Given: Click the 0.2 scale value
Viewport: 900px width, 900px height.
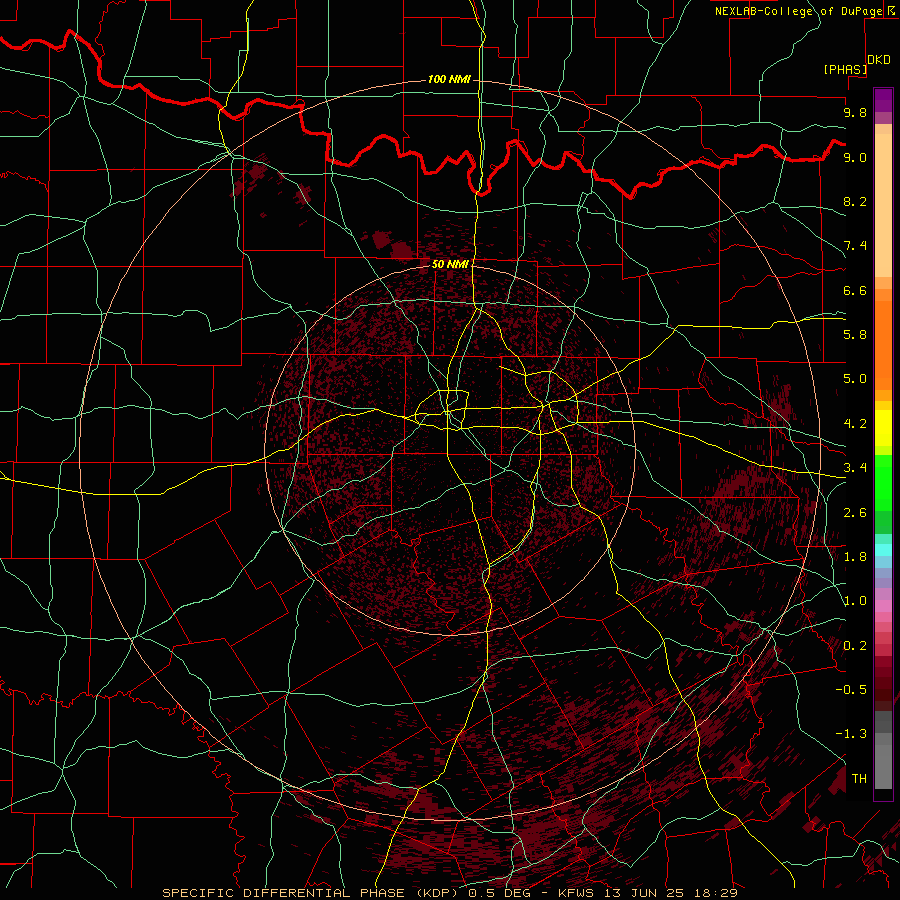Looking at the screenshot, I should (855, 646).
